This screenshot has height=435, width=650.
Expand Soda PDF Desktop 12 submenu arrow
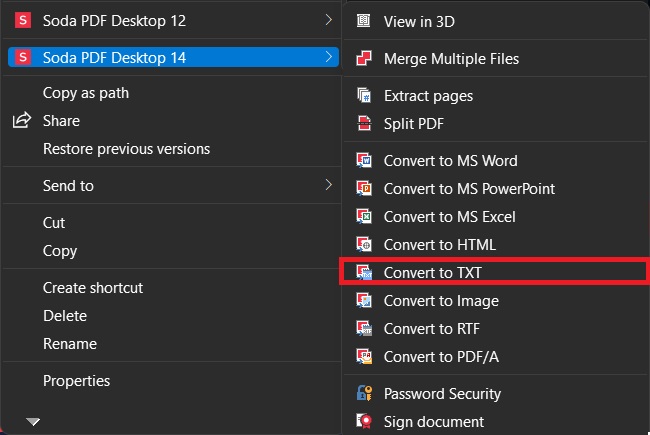tap(329, 19)
